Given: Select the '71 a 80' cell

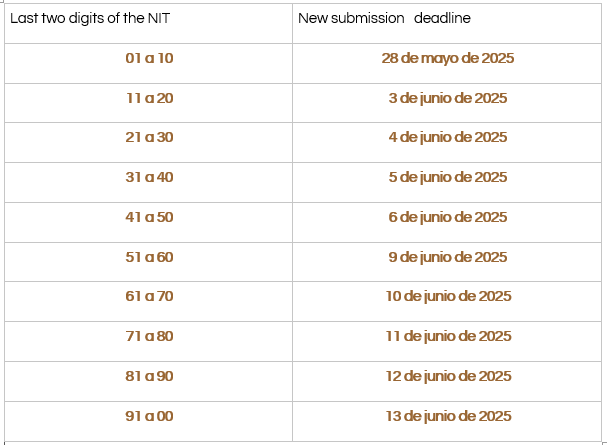Looking at the screenshot, I should point(148,341).
